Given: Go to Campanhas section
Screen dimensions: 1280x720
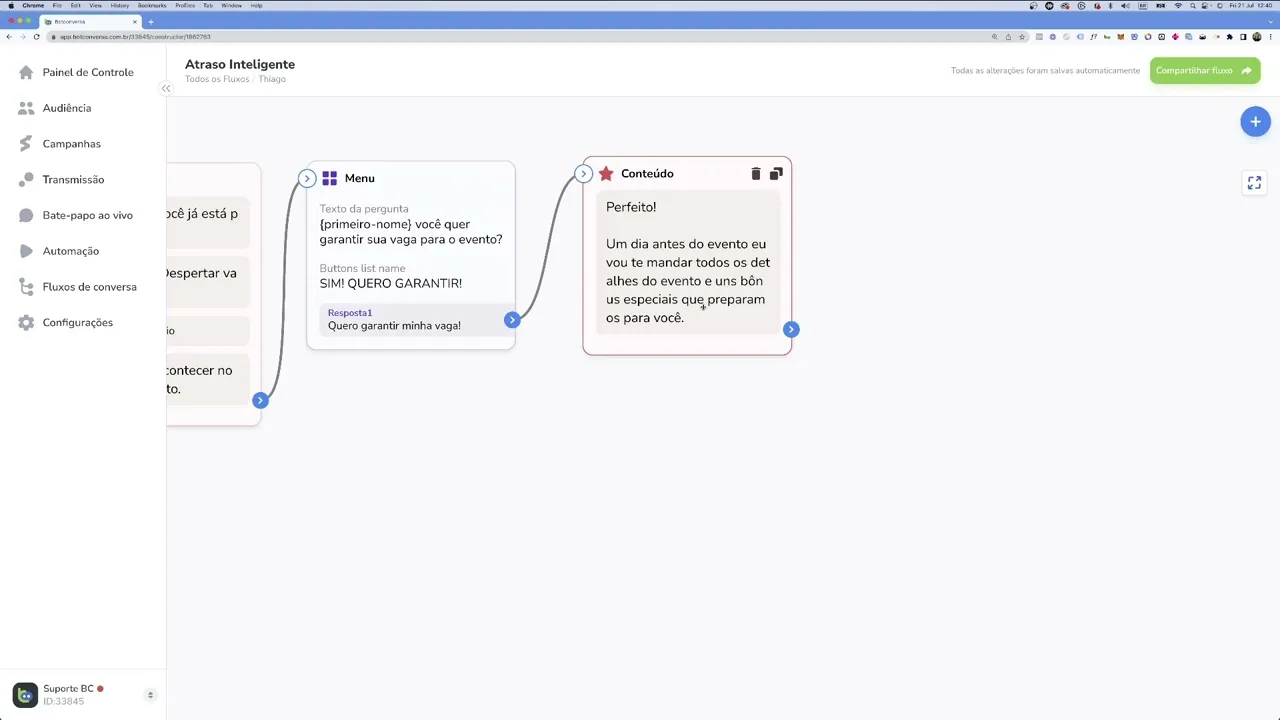Looking at the screenshot, I should [72, 144].
